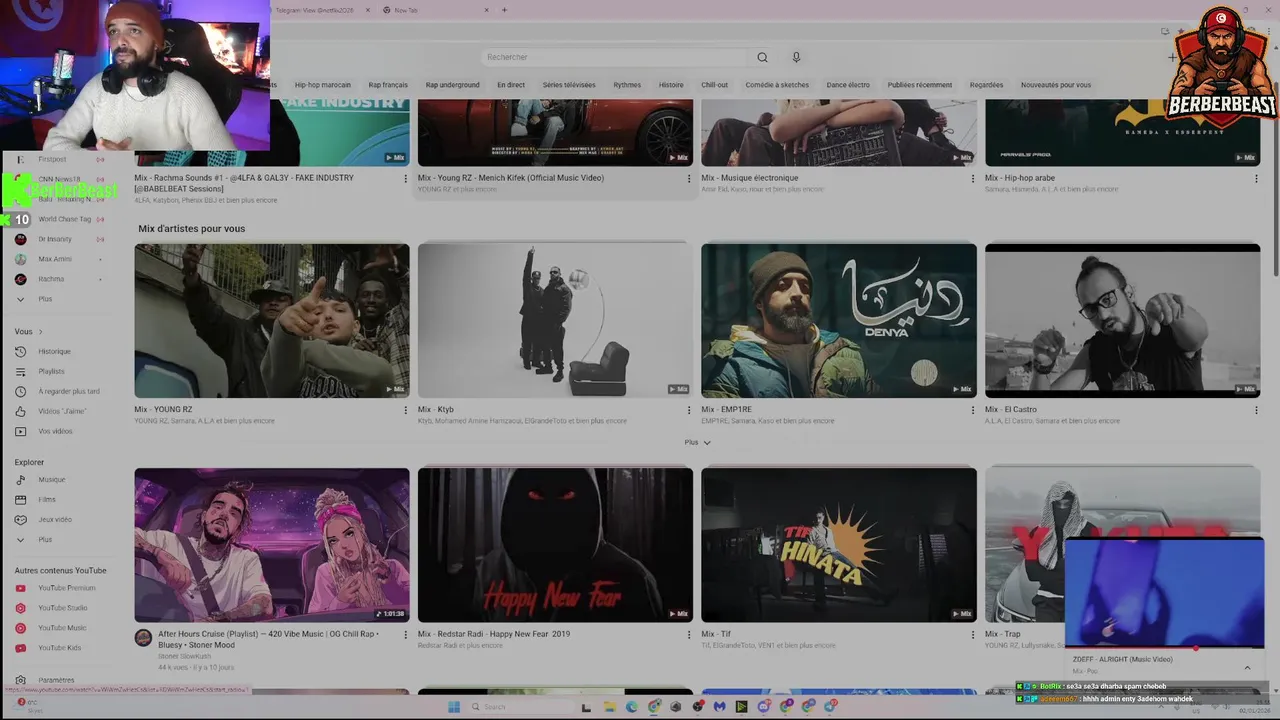Open the DENYA Mix - EMP1RE thumbnail
The image size is (1280, 720).
click(x=839, y=320)
